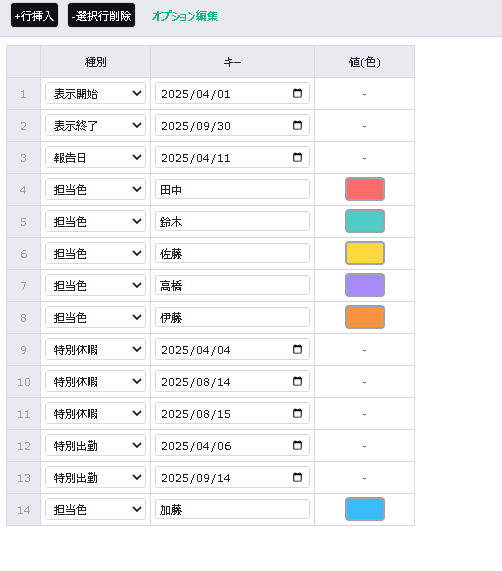Open the 担当色 dropdown in row 8

pos(95,317)
